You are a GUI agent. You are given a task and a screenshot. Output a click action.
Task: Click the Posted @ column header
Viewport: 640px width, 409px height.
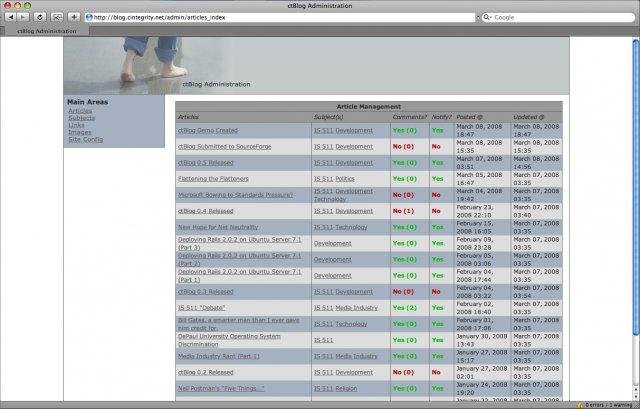(469, 117)
